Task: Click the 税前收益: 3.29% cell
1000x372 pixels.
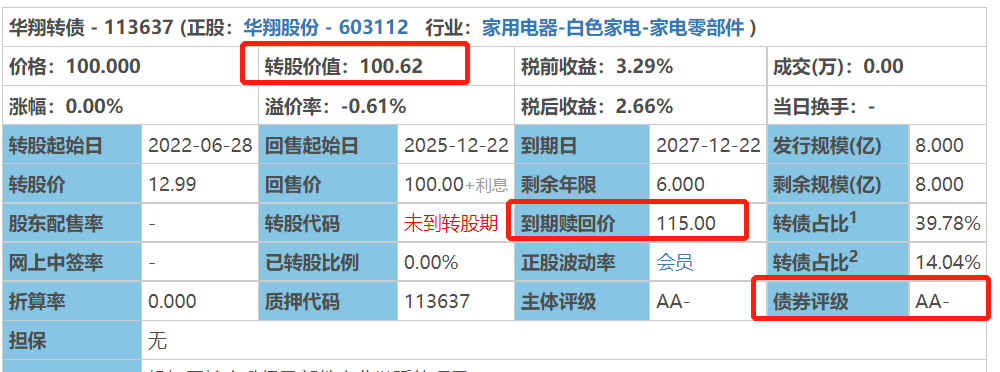Action: click(x=640, y=66)
